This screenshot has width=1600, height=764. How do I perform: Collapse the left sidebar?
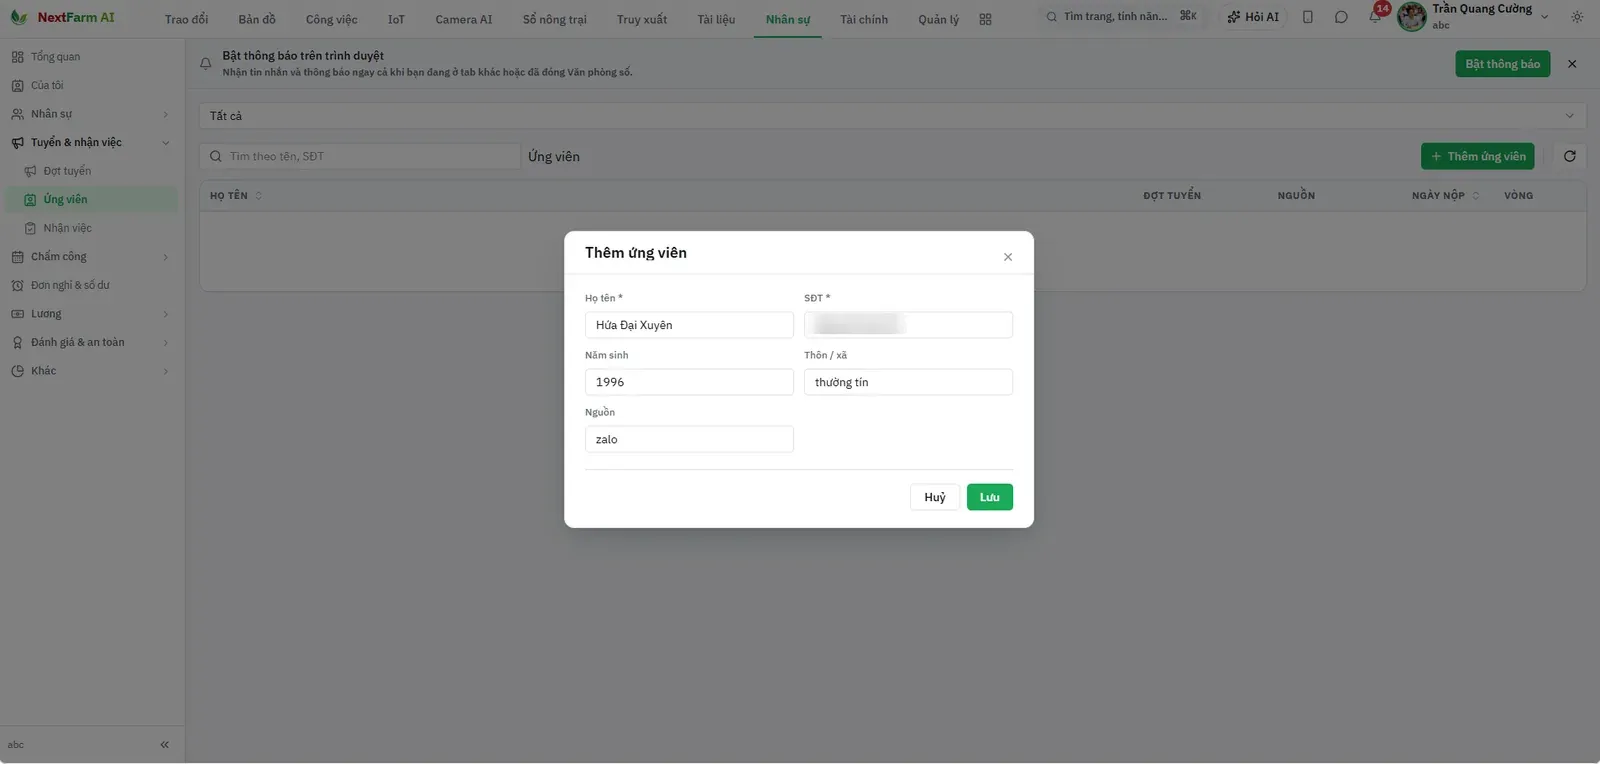pos(165,745)
